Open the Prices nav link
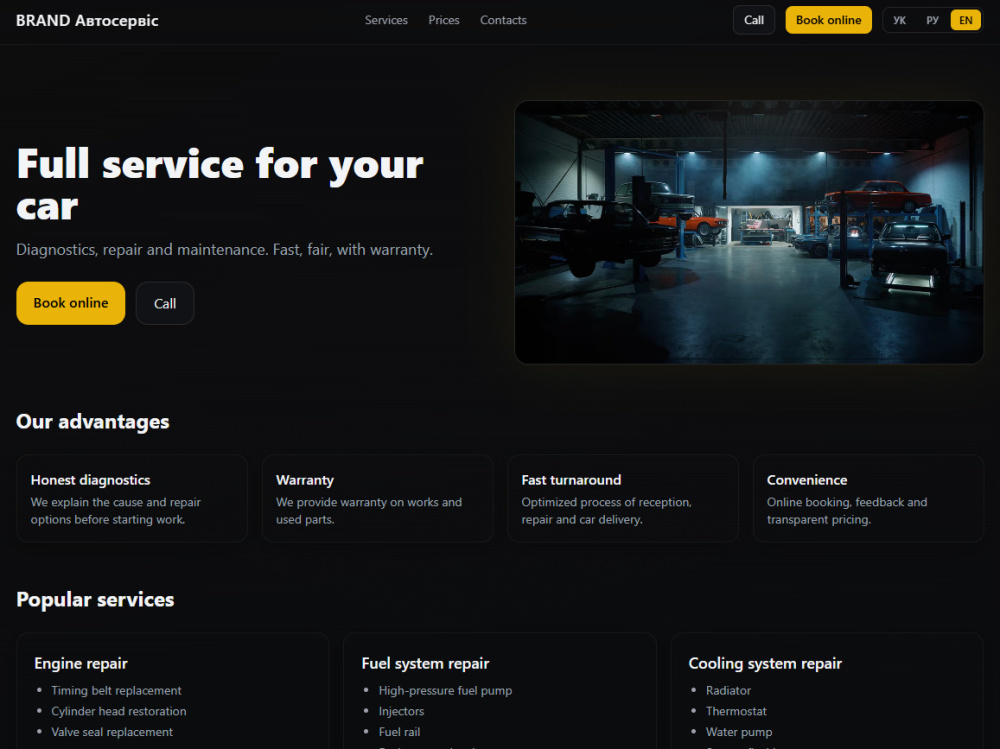The height and width of the screenshot is (749, 1000). 444,20
